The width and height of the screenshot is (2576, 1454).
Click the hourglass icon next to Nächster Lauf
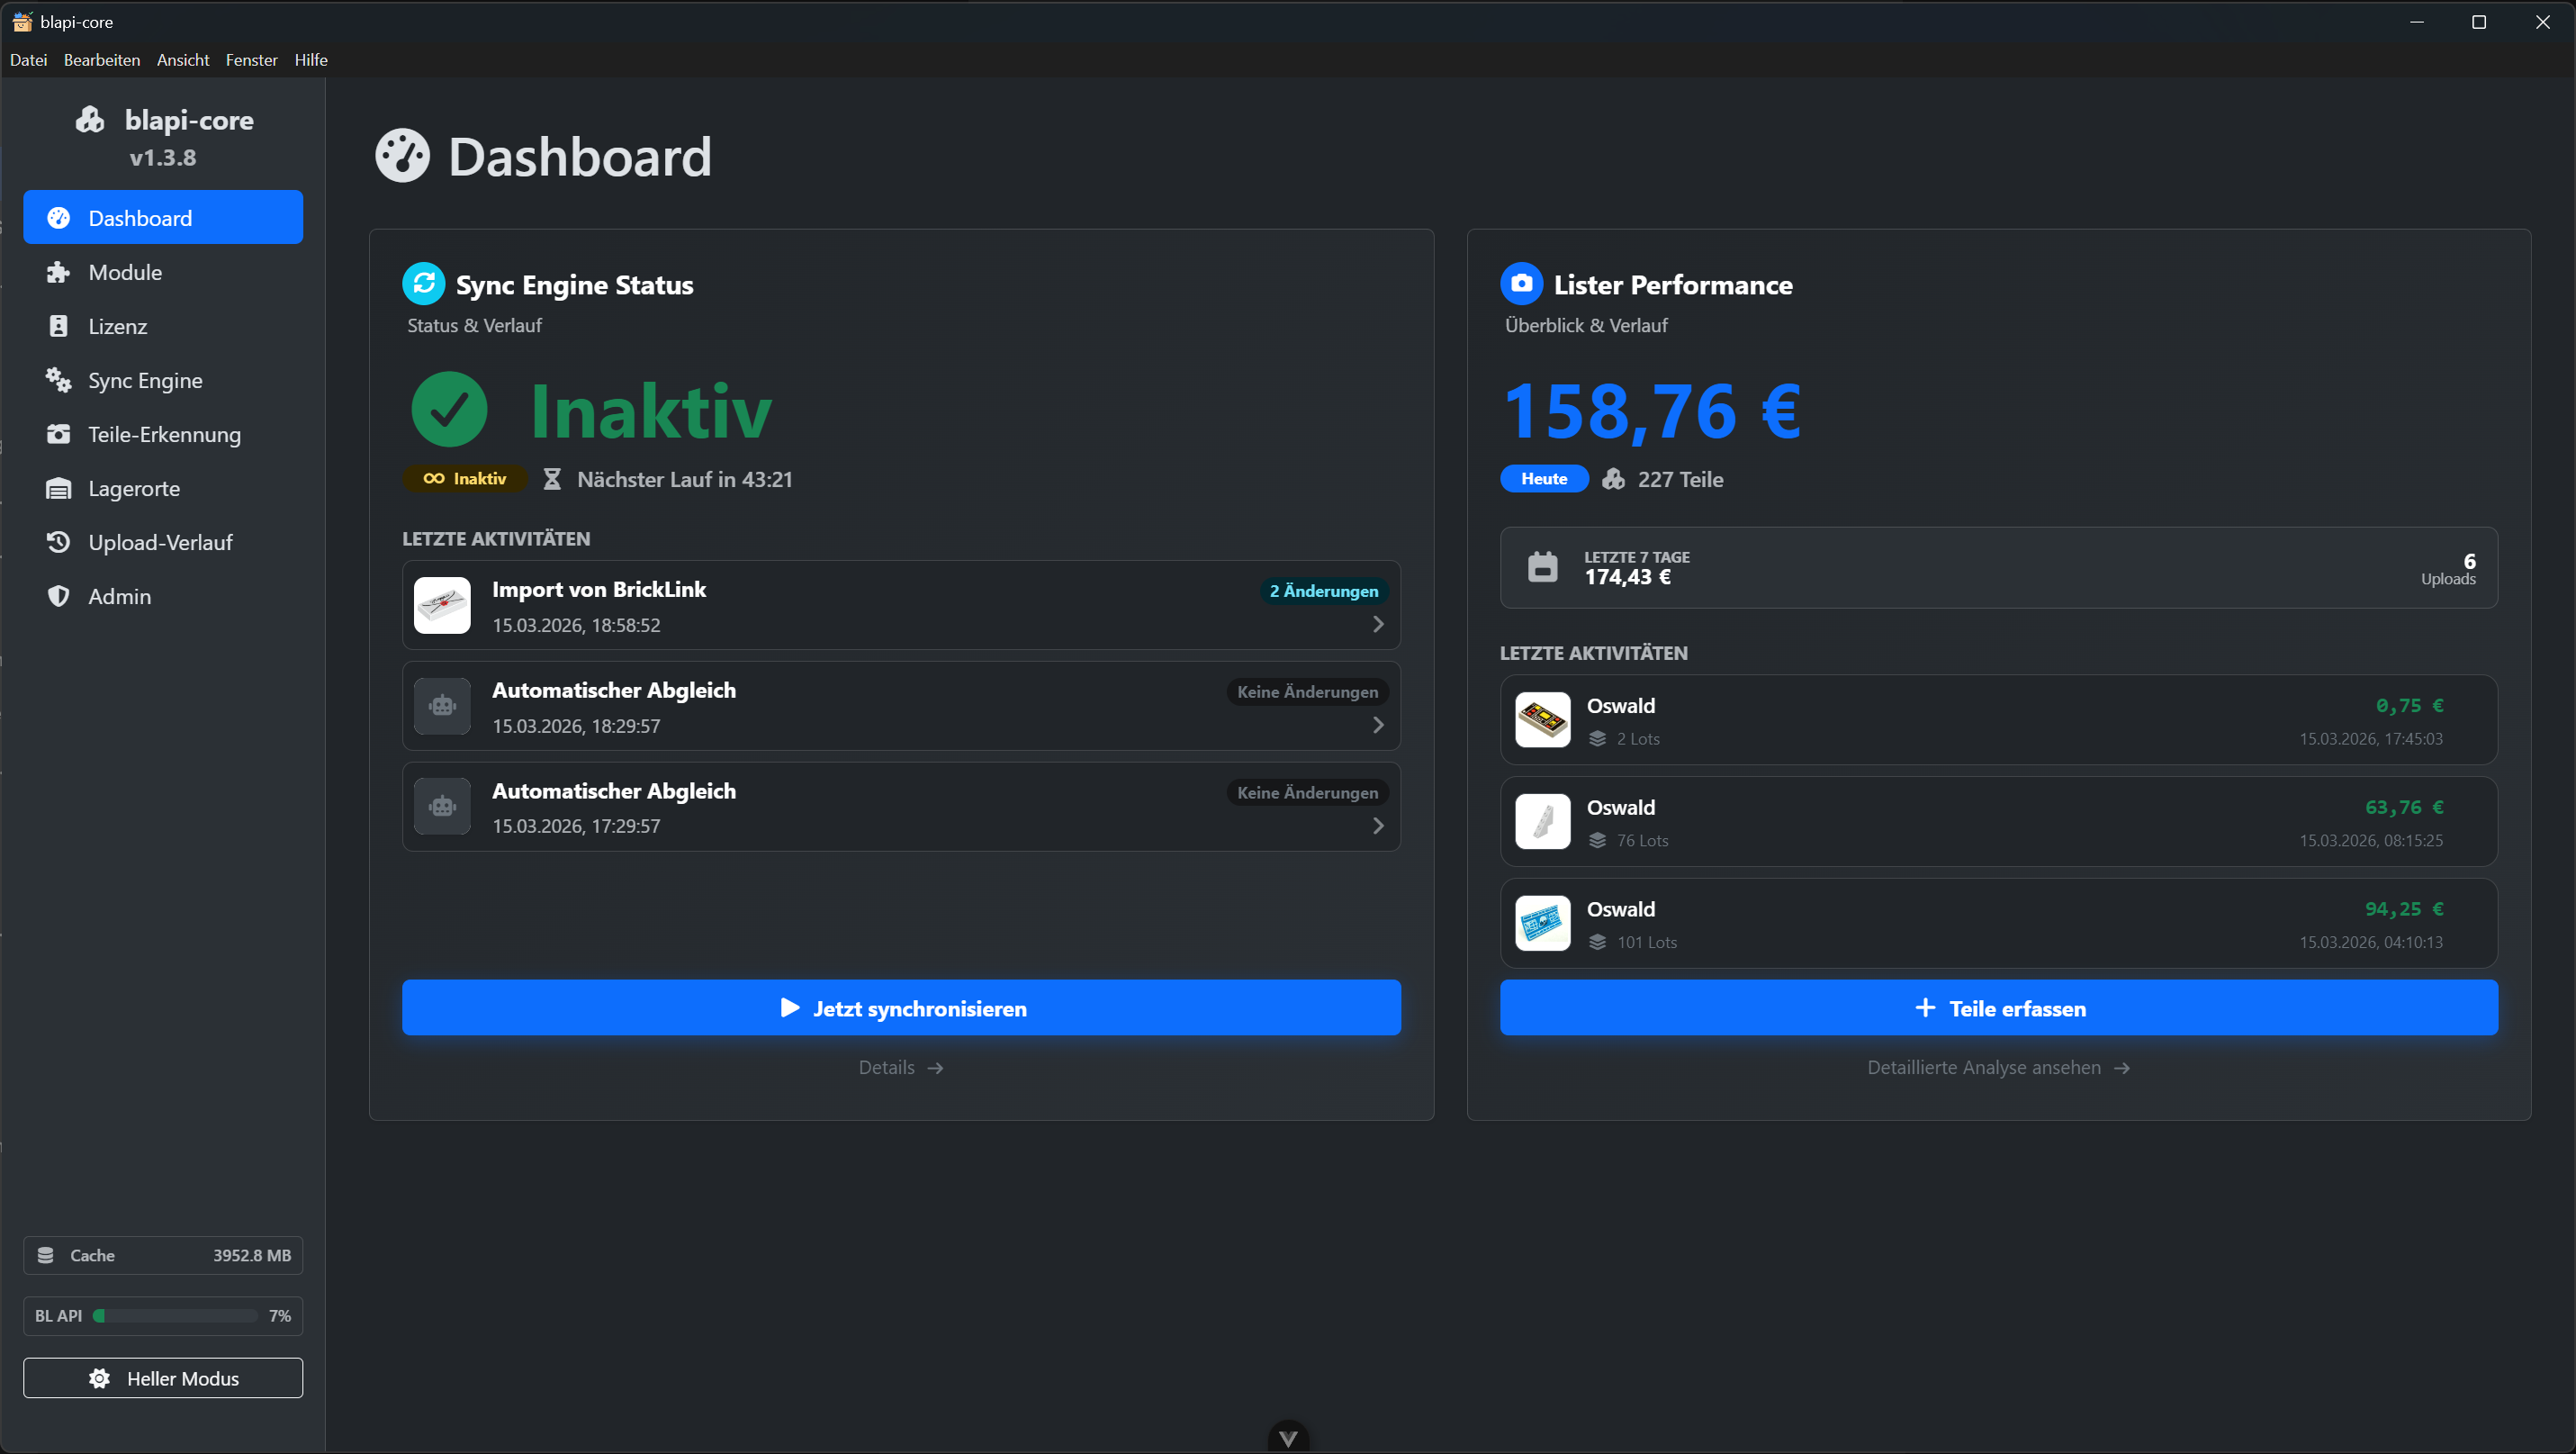[x=552, y=479]
